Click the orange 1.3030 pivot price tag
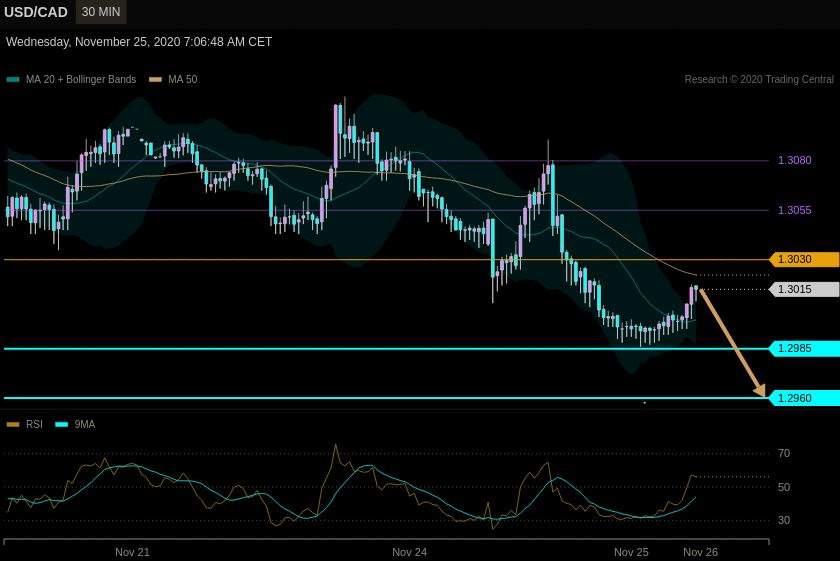 [x=804, y=259]
